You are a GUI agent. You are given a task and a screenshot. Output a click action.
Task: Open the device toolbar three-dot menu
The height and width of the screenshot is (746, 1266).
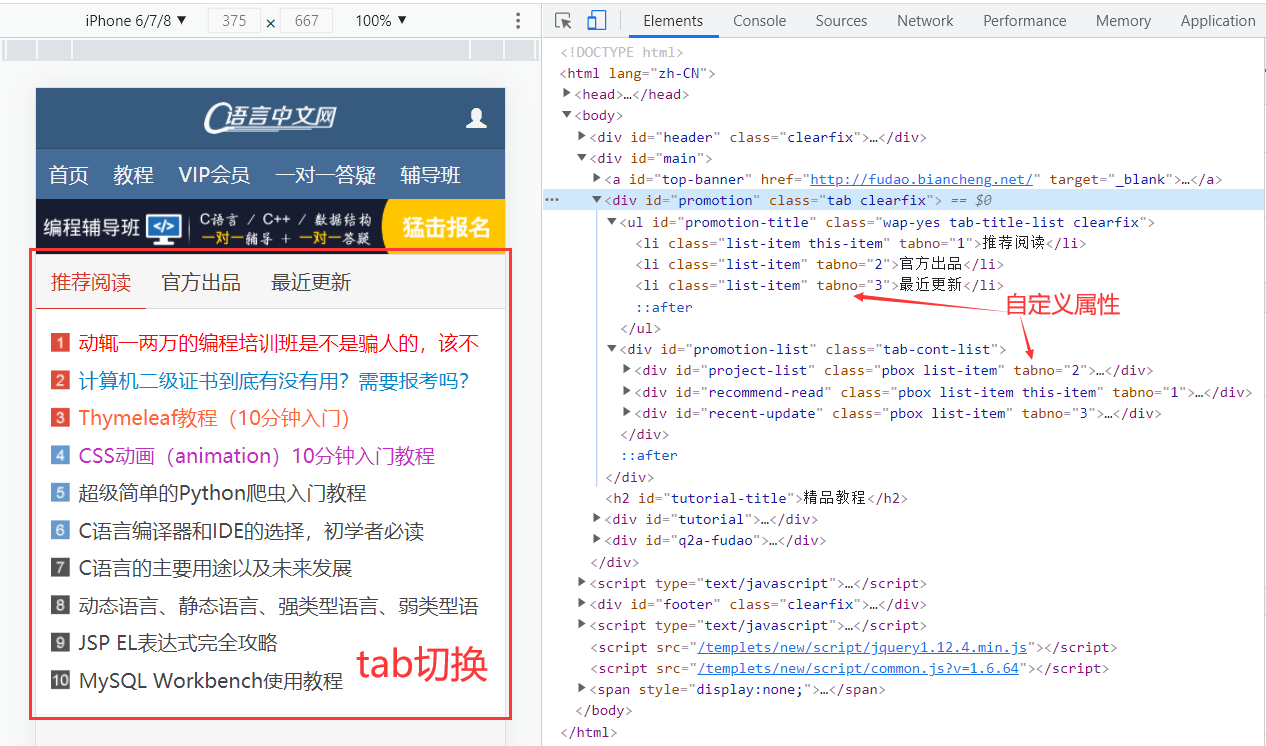(x=518, y=20)
